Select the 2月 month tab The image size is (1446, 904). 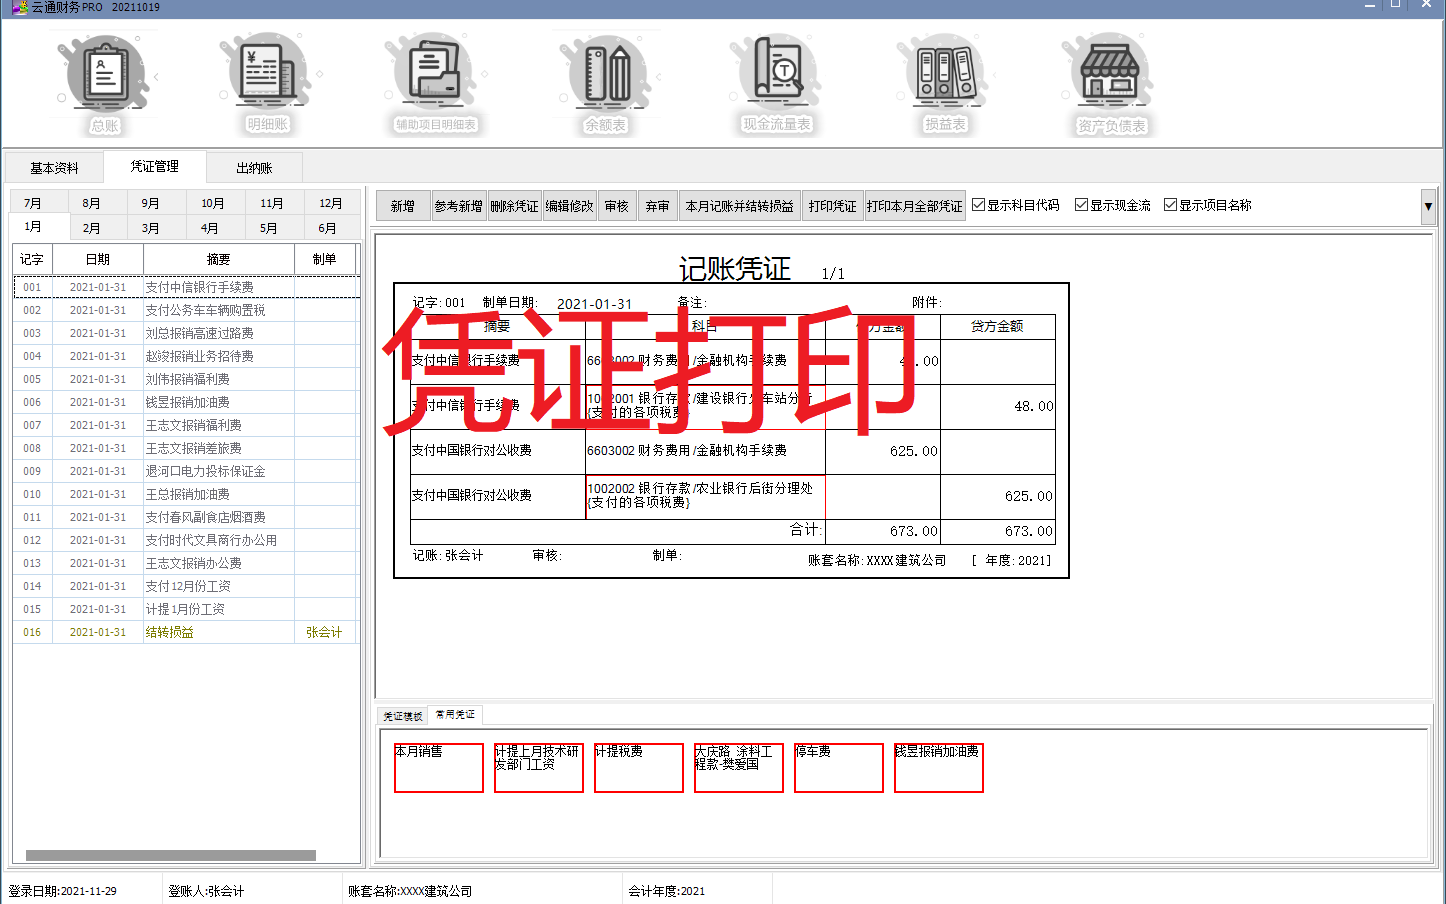[x=91, y=228]
